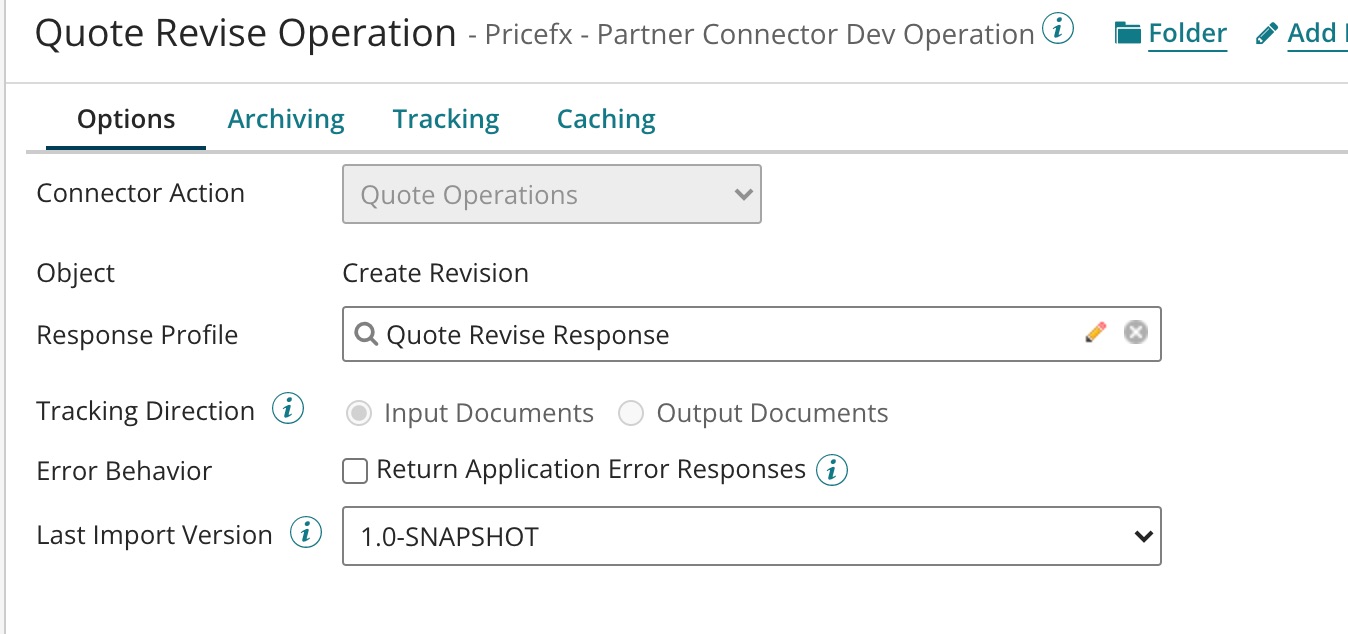
Task: Go to the Caching tab
Action: tap(606, 119)
